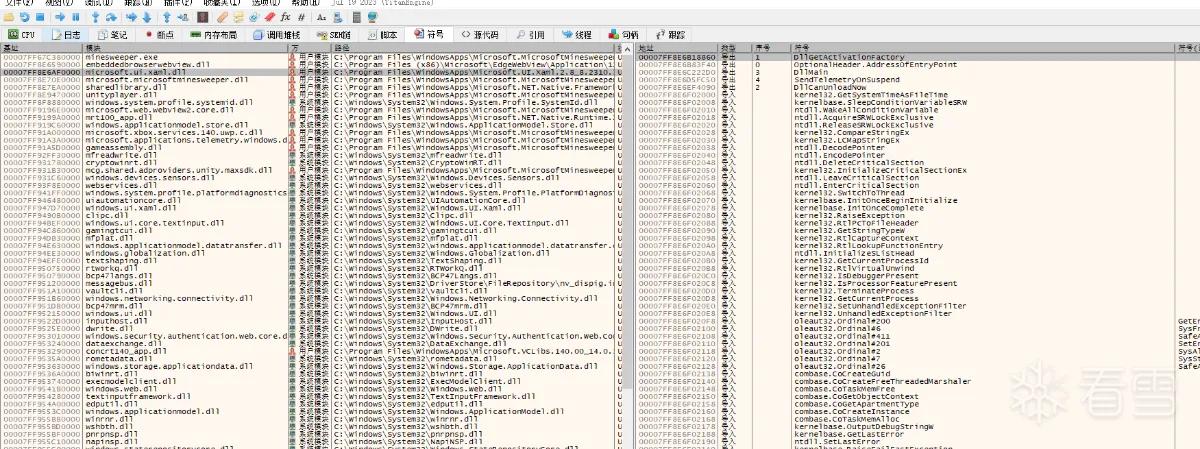This screenshot has width=1200, height=449.
Task: Open Patches via the bandage icon
Action: coord(223,17)
